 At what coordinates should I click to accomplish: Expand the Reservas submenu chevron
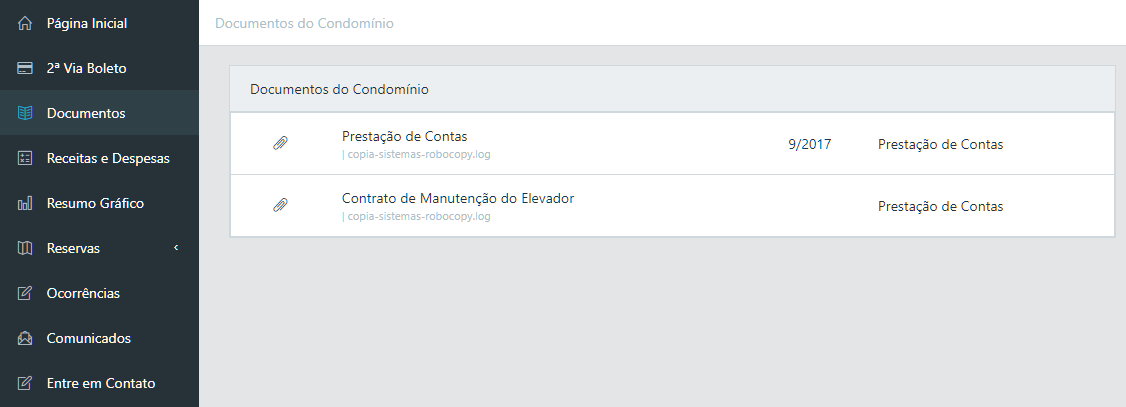click(x=176, y=247)
